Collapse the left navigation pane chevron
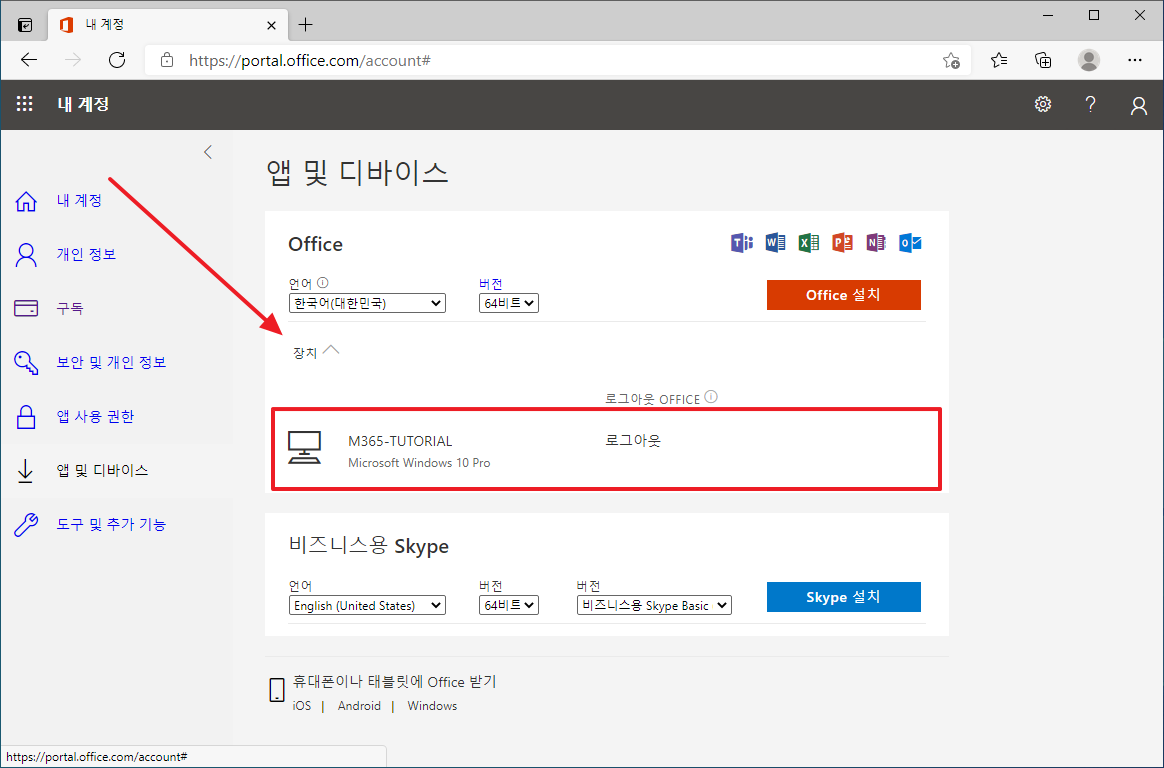 tap(208, 152)
